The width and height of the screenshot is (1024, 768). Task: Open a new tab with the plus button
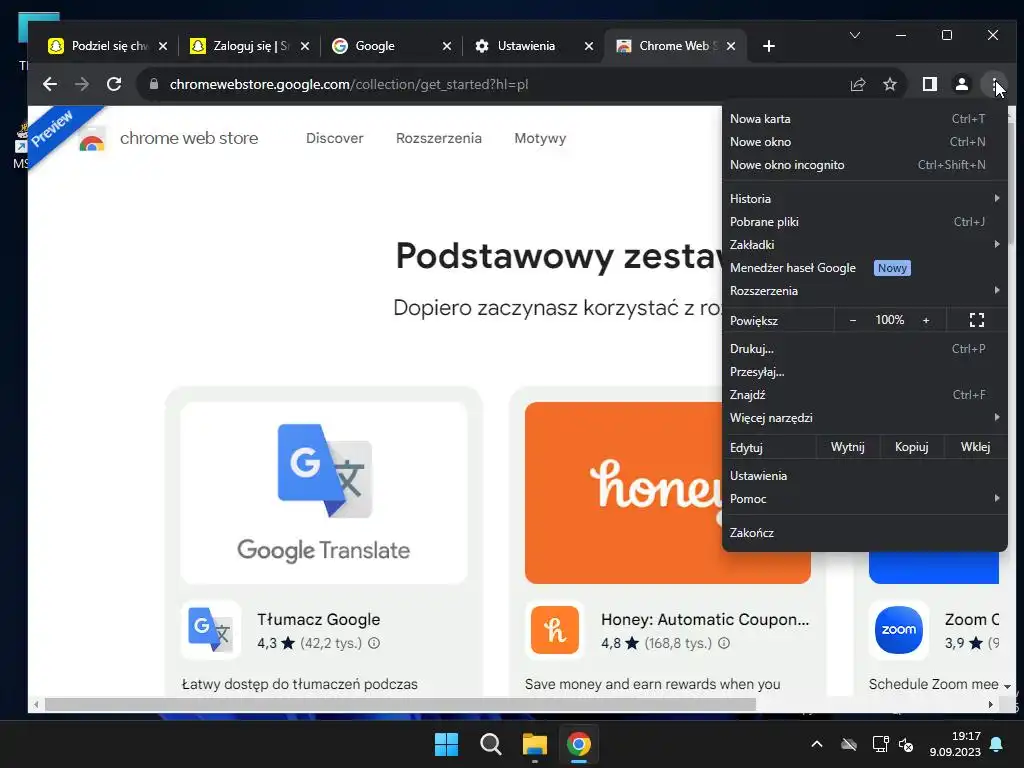coord(769,46)
